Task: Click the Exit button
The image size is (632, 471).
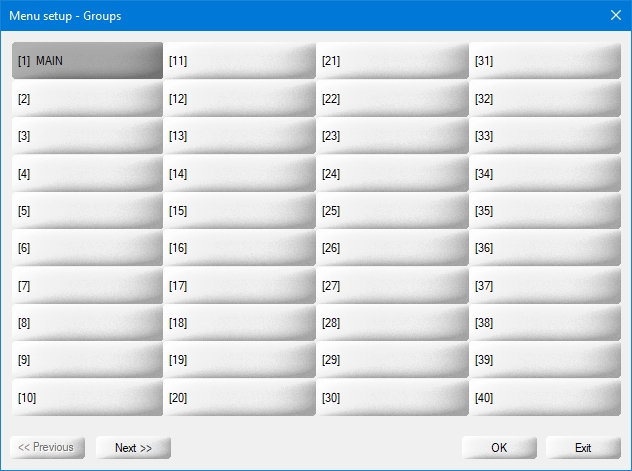Action: click(x=583, y=448)
